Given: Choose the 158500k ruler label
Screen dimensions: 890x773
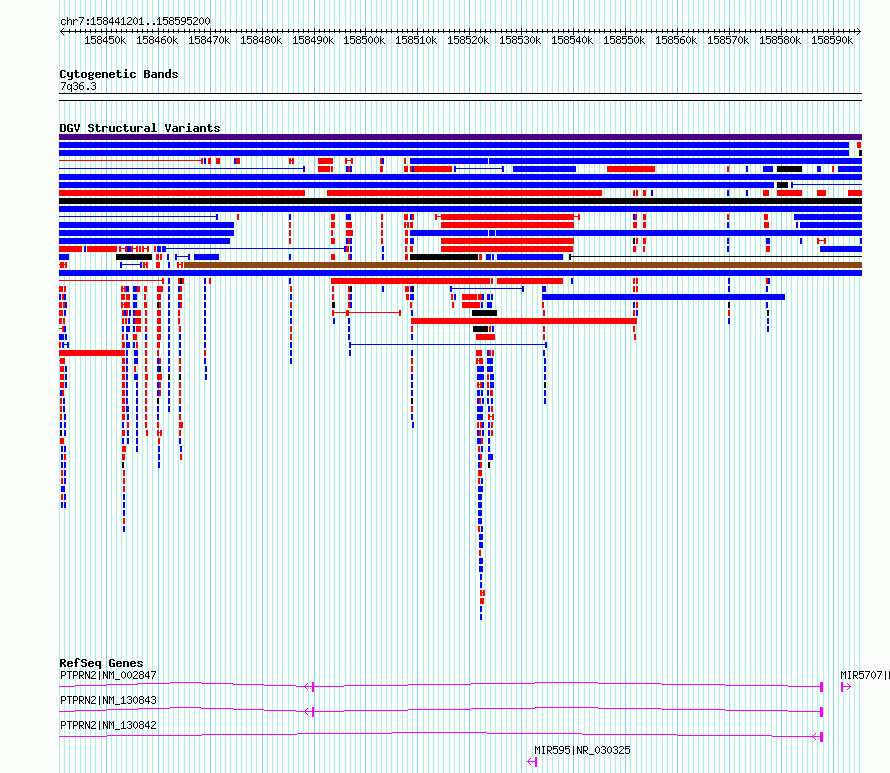Looking at the screenshot, I should point(364,40).
